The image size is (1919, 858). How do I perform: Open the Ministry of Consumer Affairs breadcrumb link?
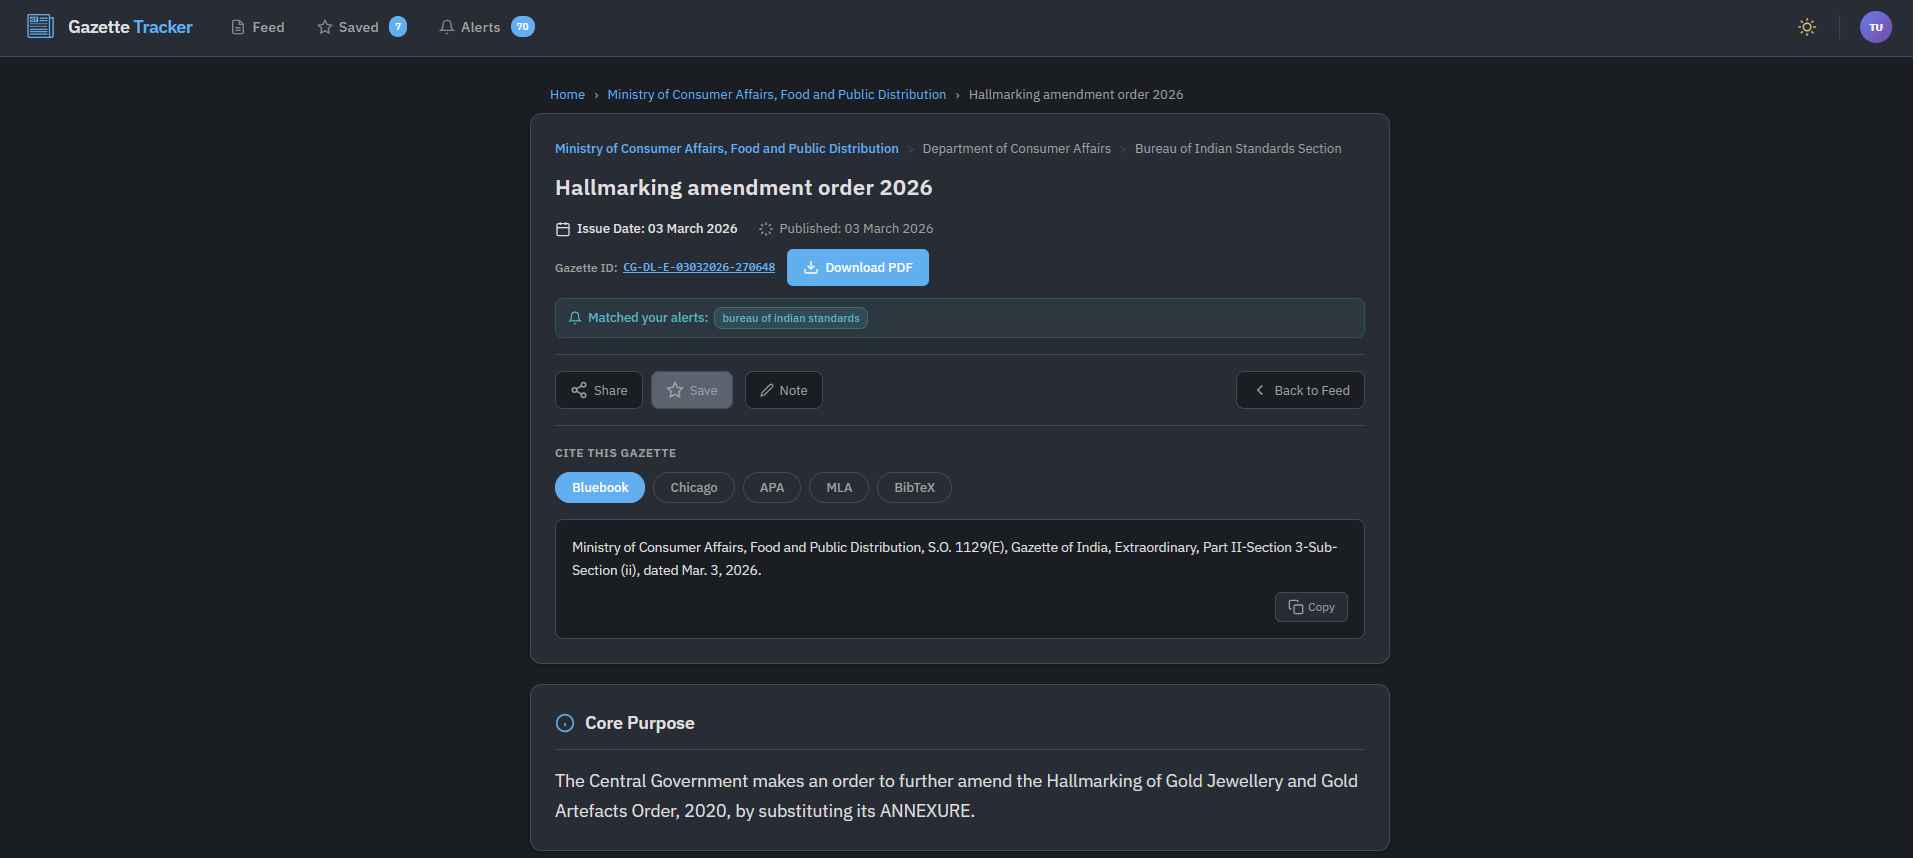(776, 95)
